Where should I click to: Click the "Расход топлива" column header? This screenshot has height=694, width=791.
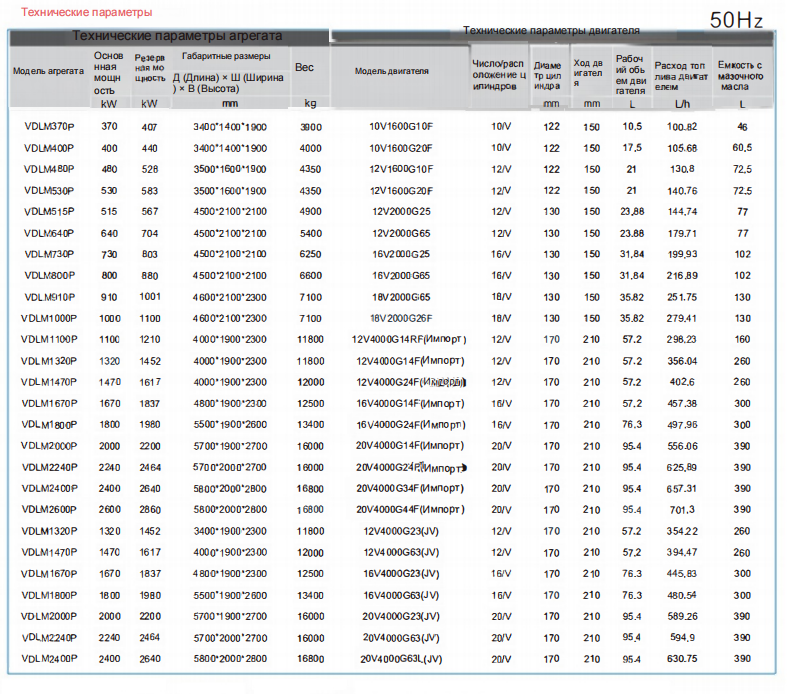[x=681, y=72]
